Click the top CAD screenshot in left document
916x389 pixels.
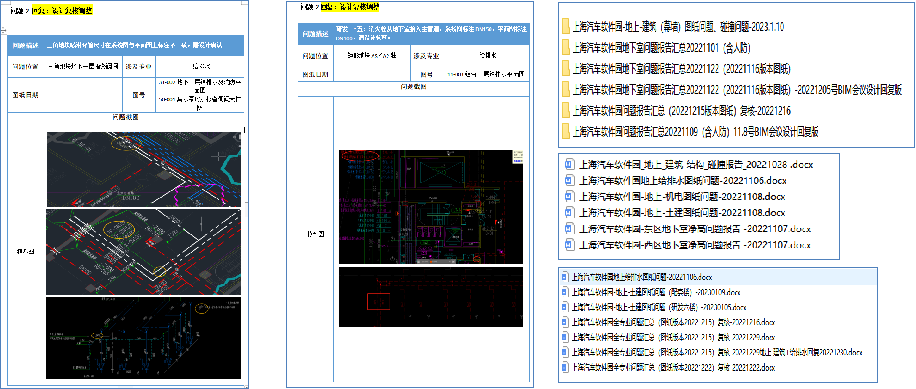[144, 169]
